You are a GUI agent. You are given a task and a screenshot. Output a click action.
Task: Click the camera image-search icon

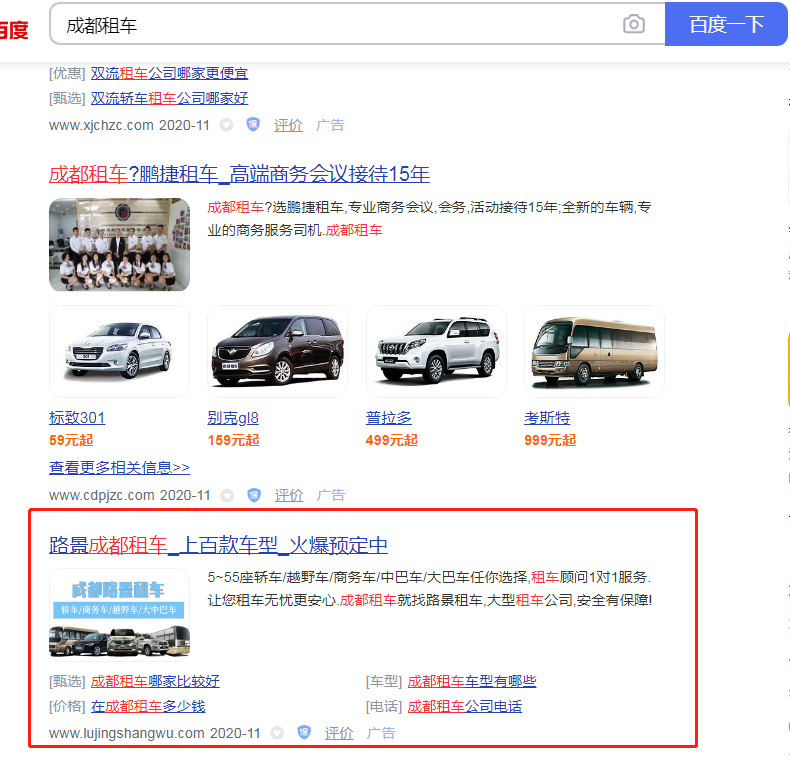click(633, 24)
